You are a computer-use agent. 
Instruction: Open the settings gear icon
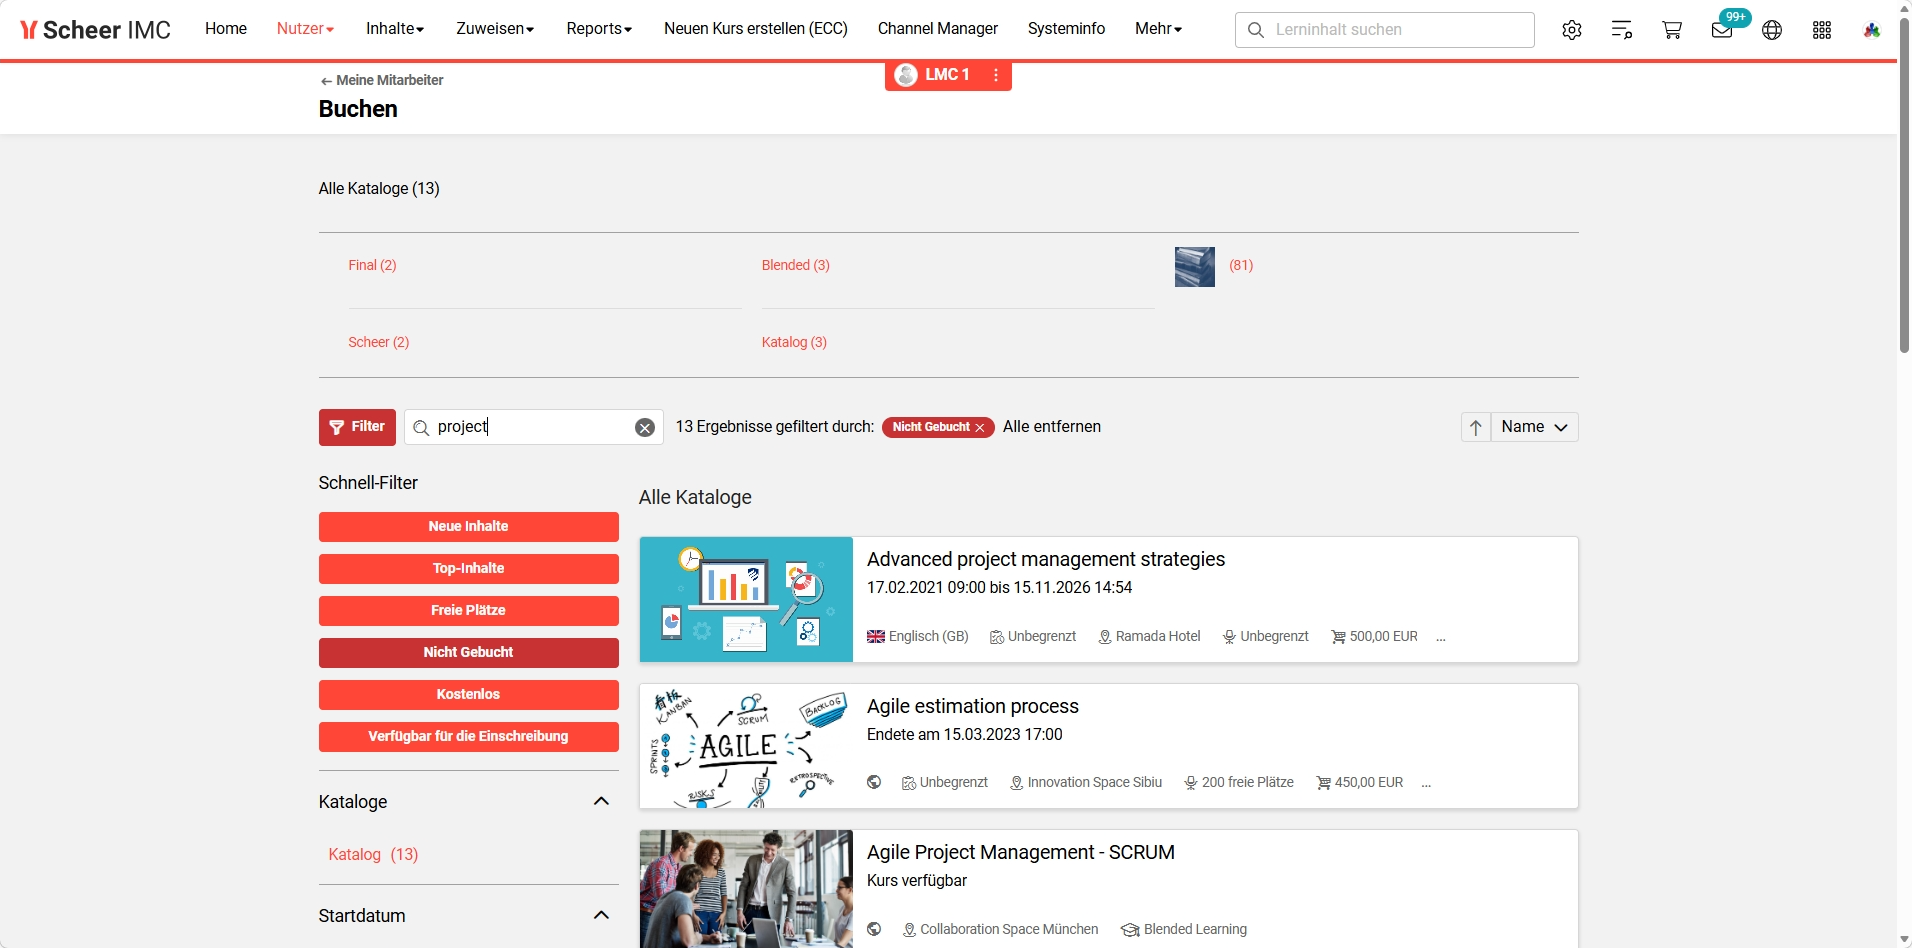(1572, 30)
